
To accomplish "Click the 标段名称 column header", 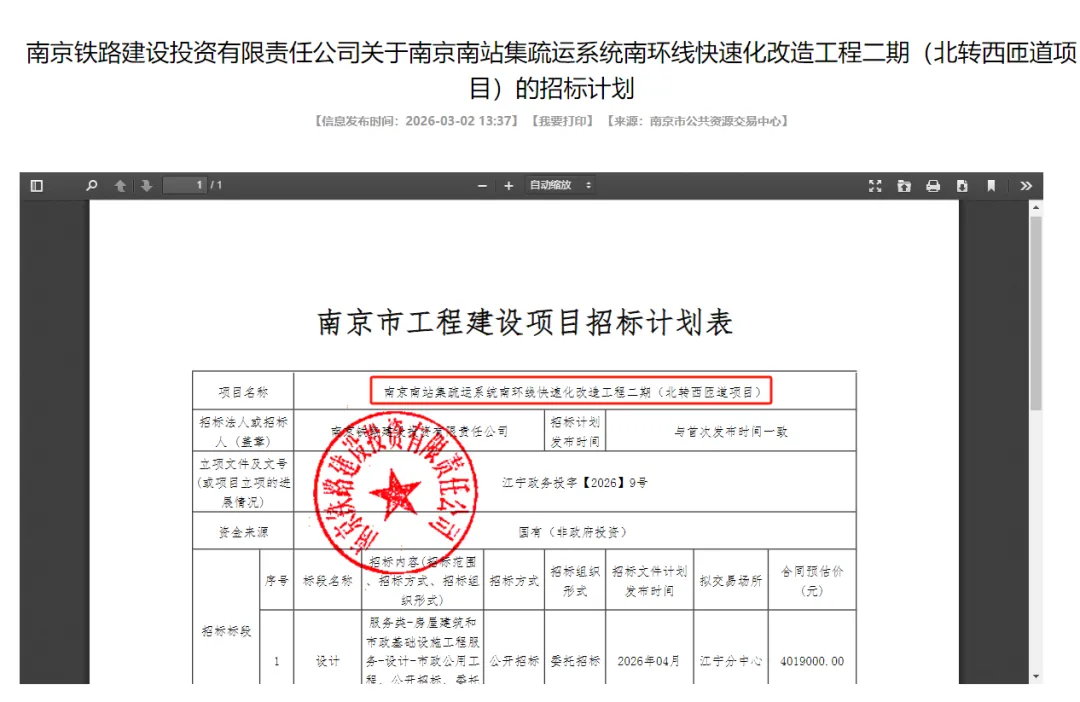I will 328,581.
